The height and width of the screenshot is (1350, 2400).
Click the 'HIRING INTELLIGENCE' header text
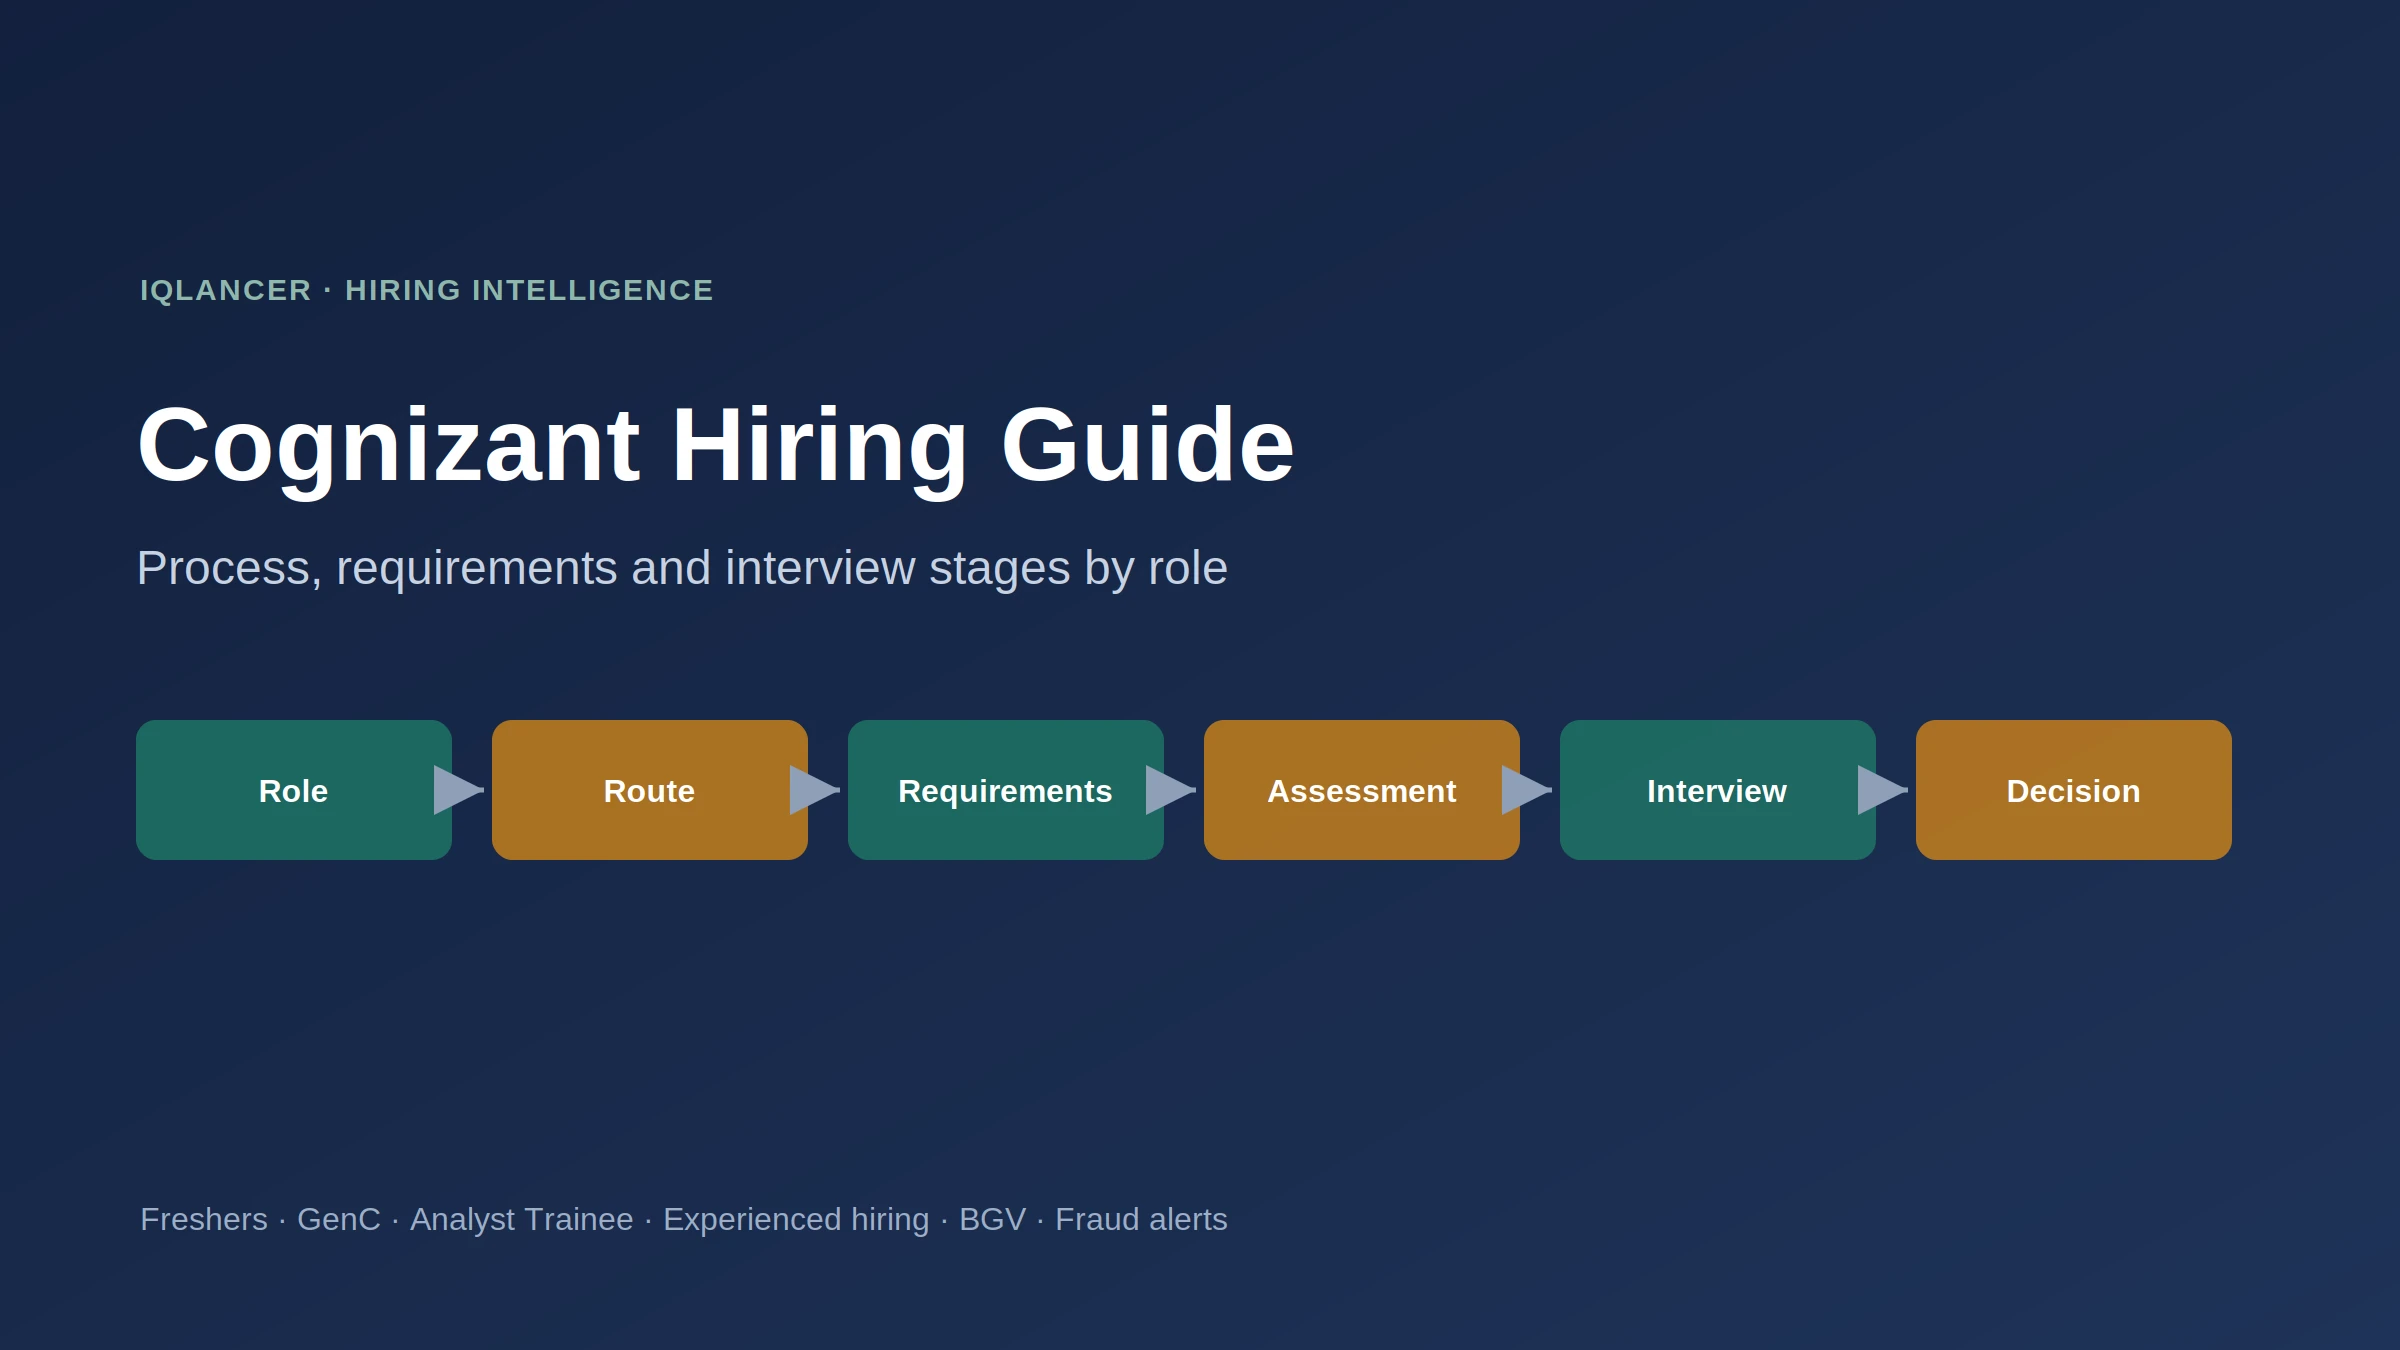click(529, 290)
